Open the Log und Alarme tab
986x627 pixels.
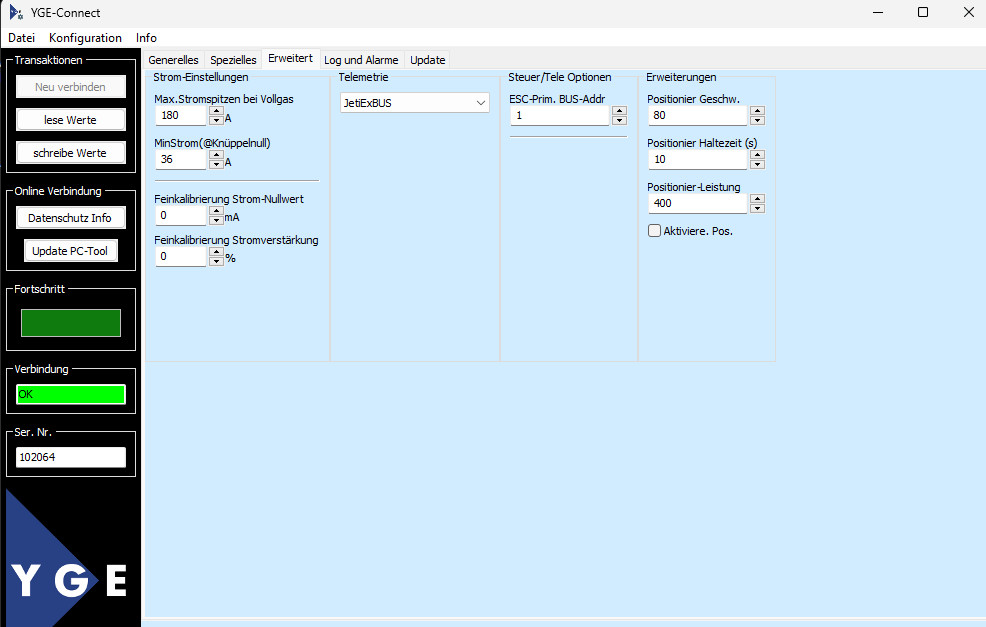[362, 60]
